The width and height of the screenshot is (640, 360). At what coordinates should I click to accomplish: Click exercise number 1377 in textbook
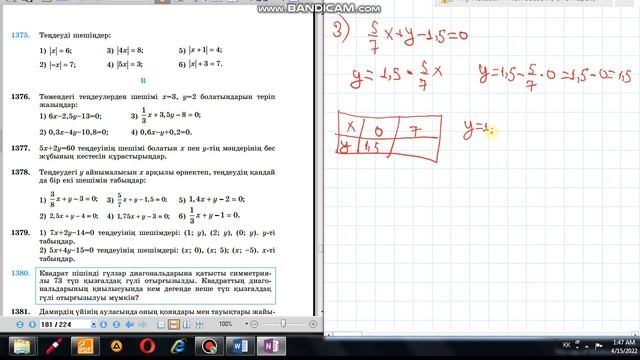click(20, 148)
